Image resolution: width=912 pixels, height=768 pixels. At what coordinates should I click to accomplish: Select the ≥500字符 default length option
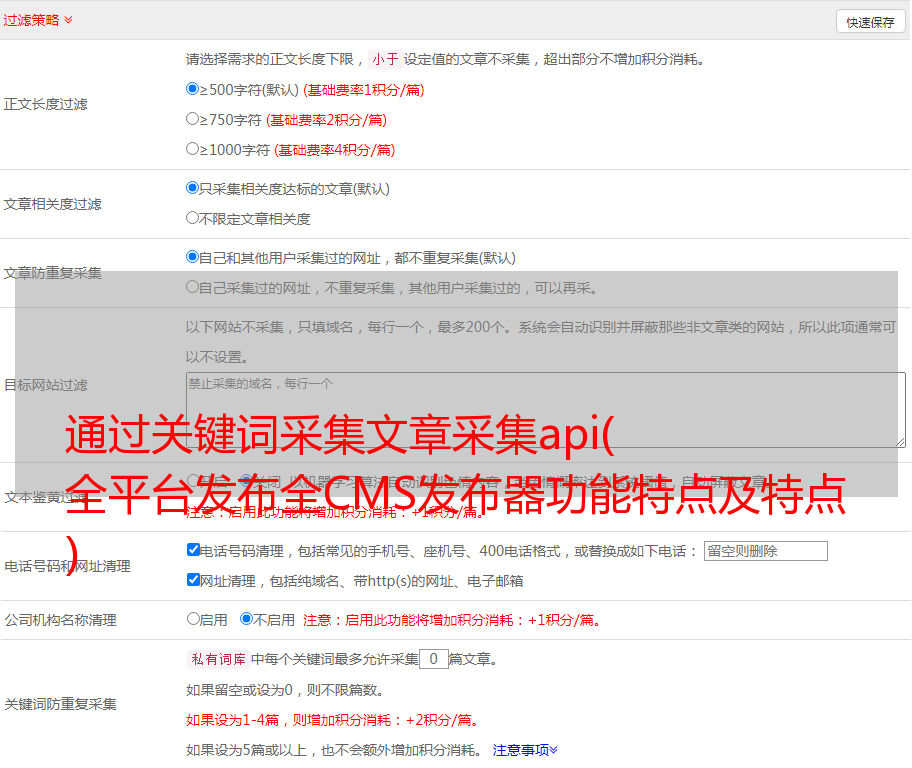point(193,89)
